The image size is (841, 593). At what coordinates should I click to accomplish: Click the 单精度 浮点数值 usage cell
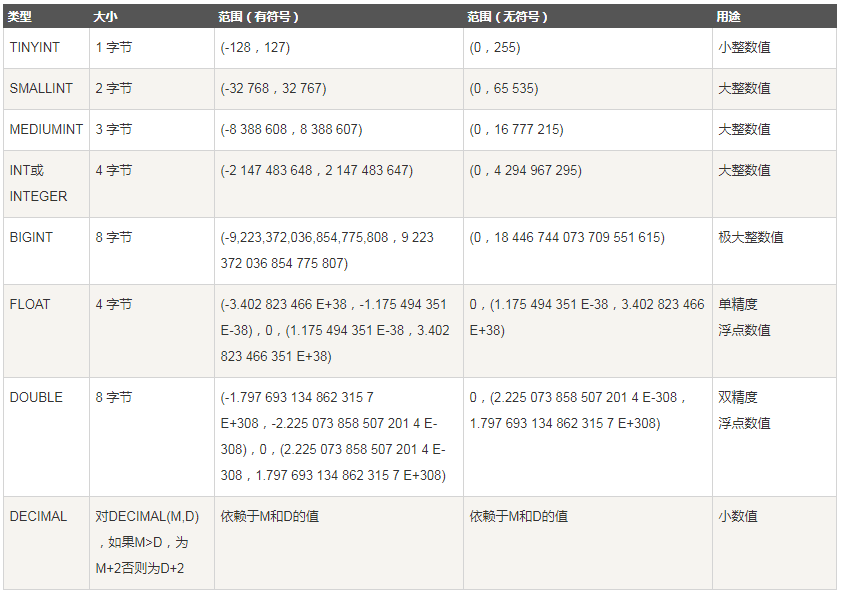click(774, 331)
